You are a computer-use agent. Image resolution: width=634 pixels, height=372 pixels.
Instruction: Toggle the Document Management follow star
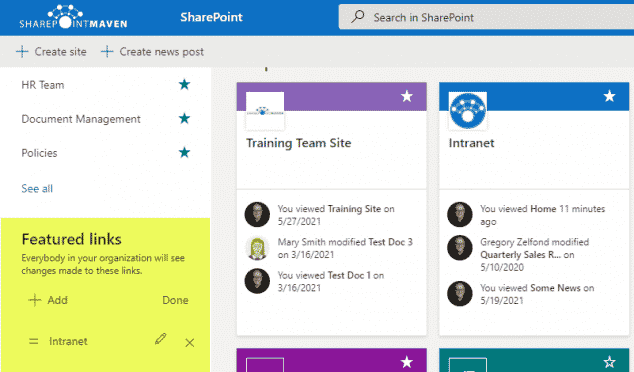tap(184, 118)
